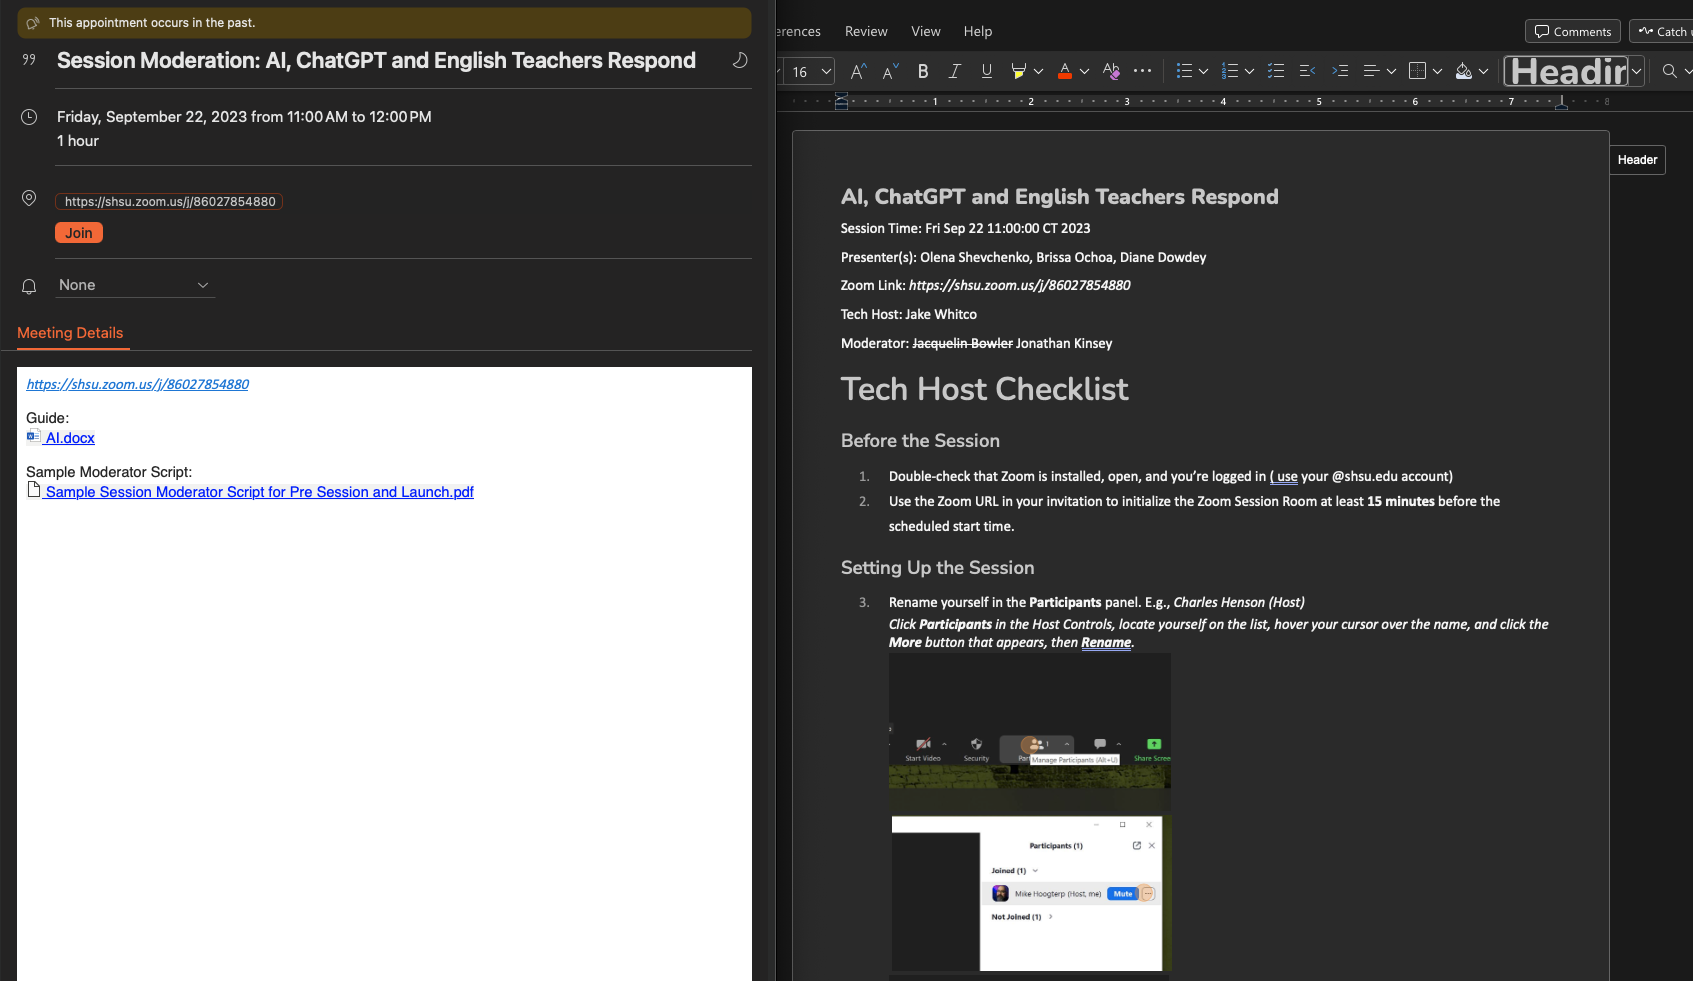
Task: Click the Comments button
Action: (1573, 31)
